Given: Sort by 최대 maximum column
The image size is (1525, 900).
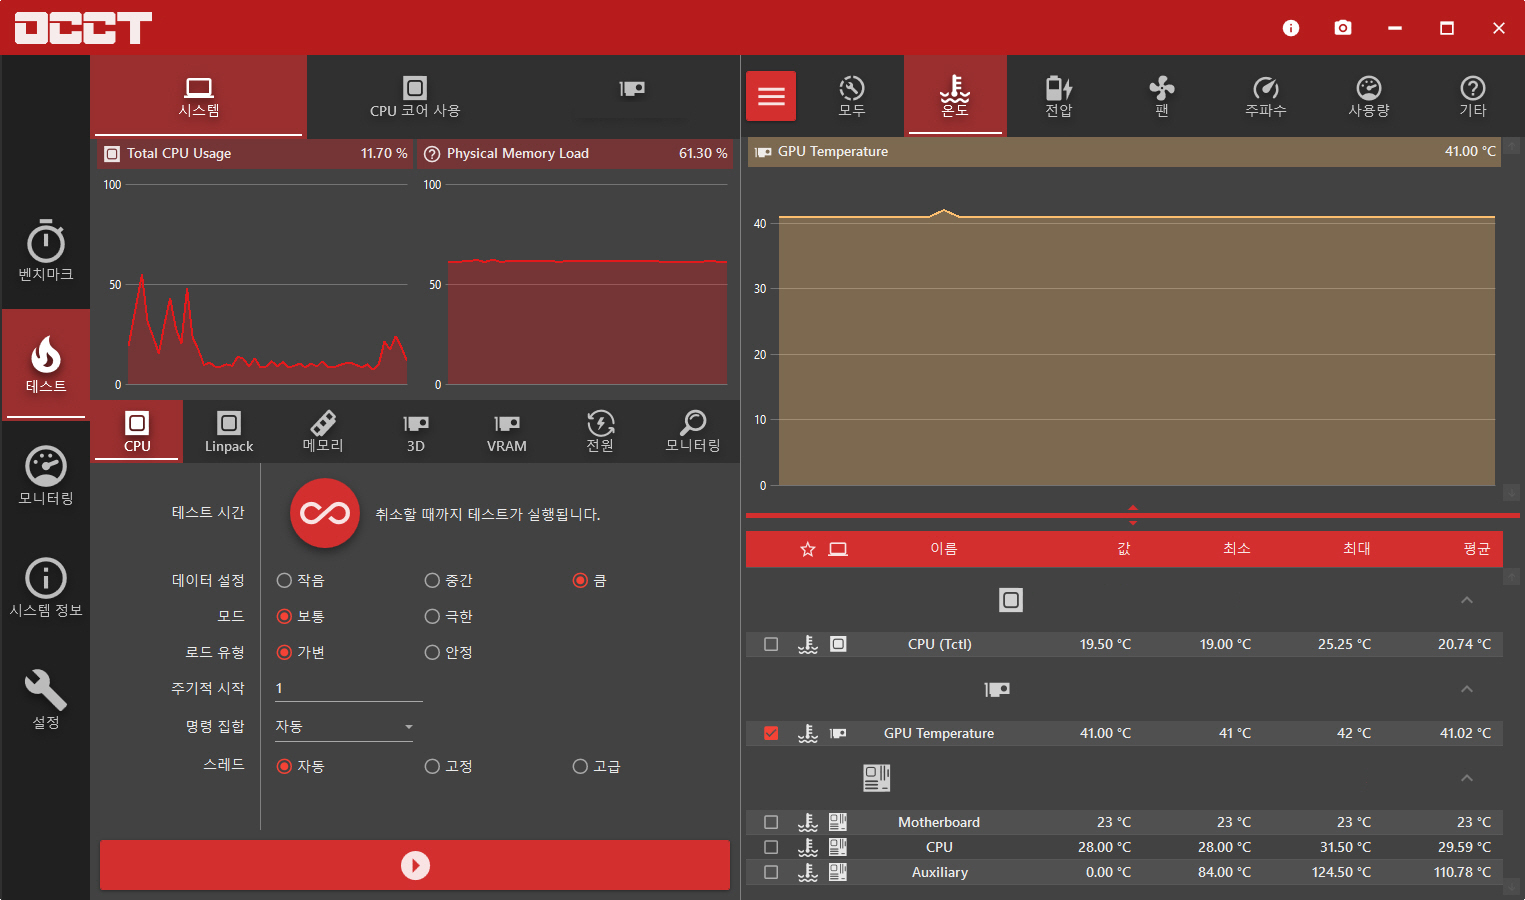Looking at the screenshot, I should click(x=1357, y=549).
